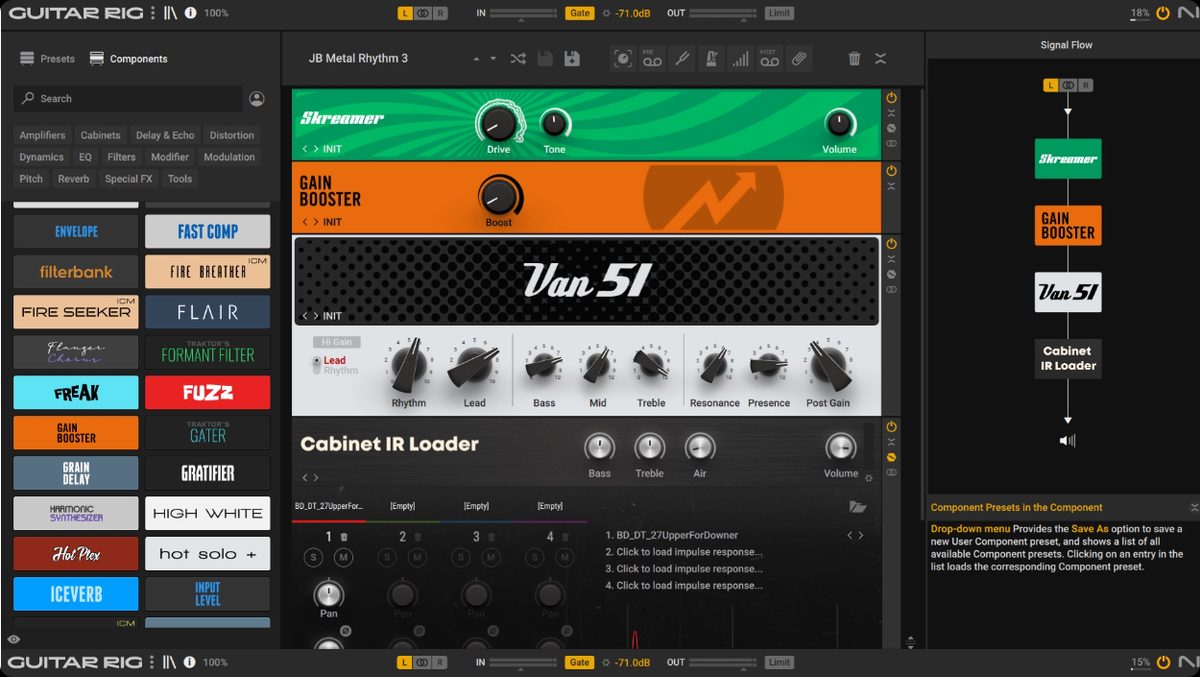The width and height of the screenshot is (1200, 677).
Task: Solo IR slot 1 with S button
Action: pos(314,557)
